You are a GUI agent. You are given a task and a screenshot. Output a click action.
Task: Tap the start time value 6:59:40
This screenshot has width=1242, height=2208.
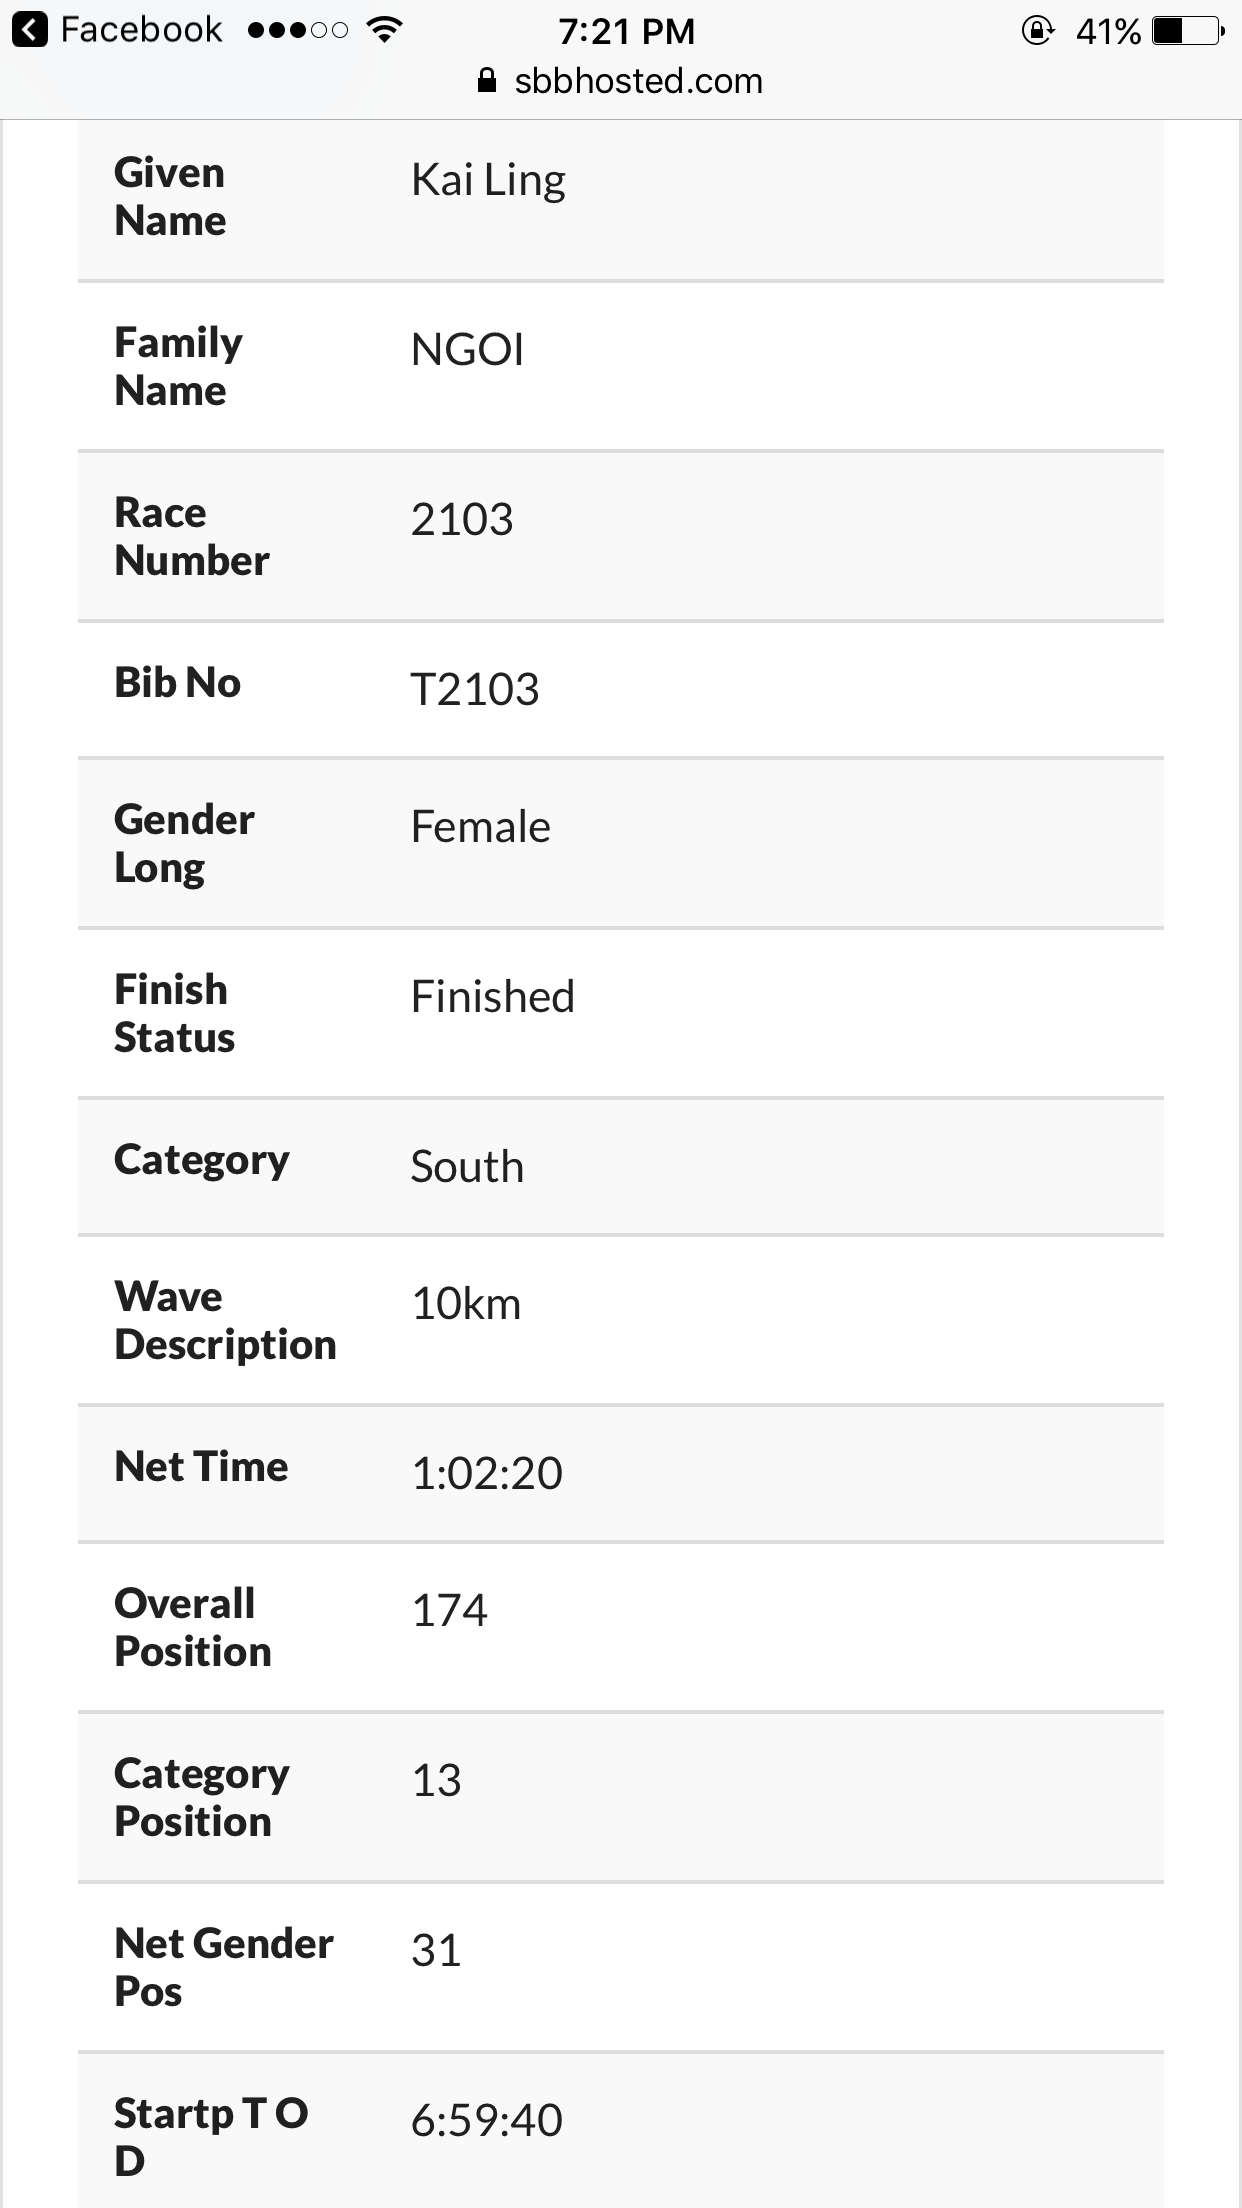487,2120
